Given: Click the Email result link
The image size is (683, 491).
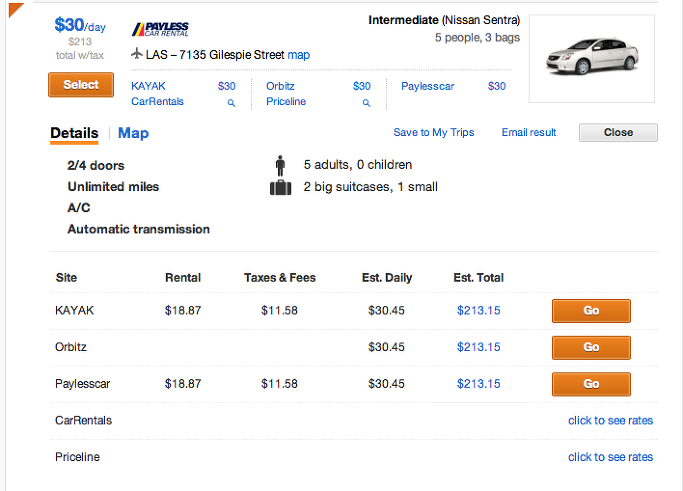Looking at the screenshot, I should [529, 132].
